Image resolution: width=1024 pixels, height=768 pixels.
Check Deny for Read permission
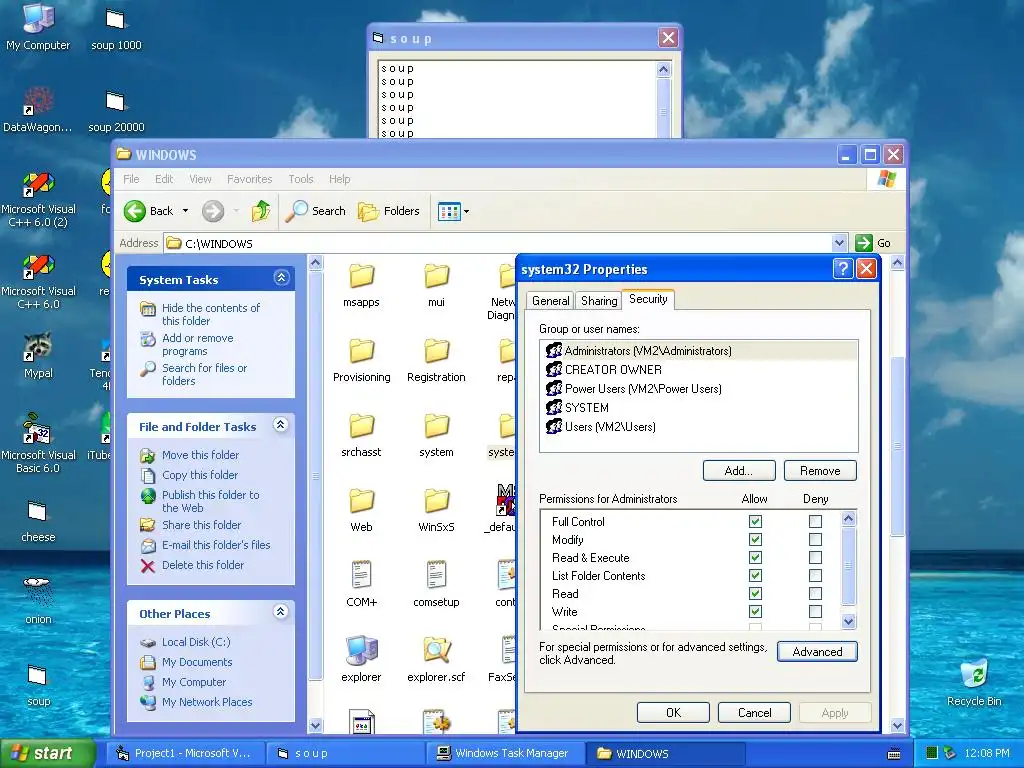(815, 593)
